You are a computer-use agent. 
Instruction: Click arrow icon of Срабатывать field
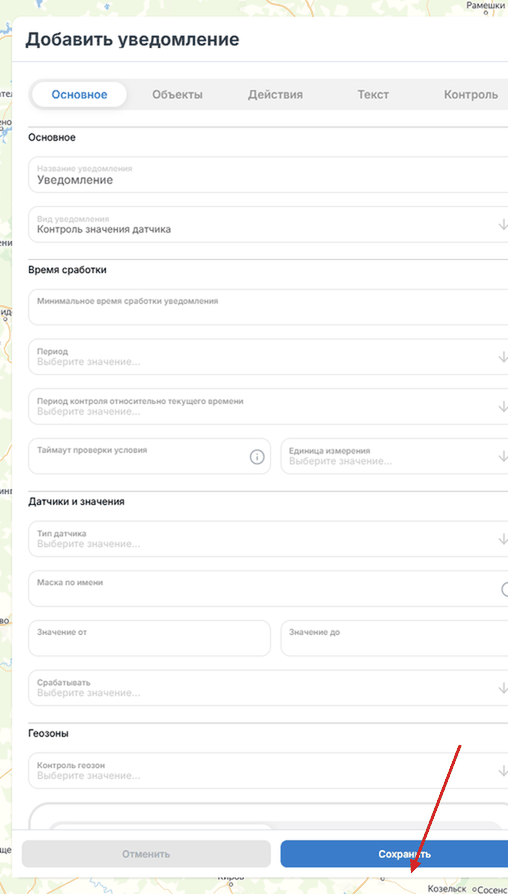(502, 688)
